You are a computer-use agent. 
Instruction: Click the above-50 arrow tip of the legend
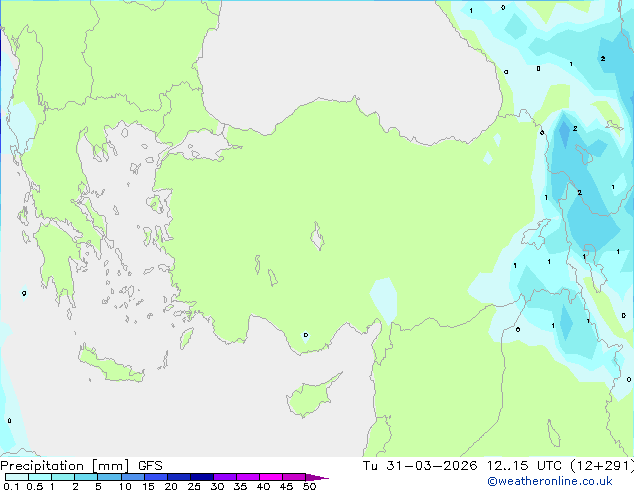(x=317, y=477)
